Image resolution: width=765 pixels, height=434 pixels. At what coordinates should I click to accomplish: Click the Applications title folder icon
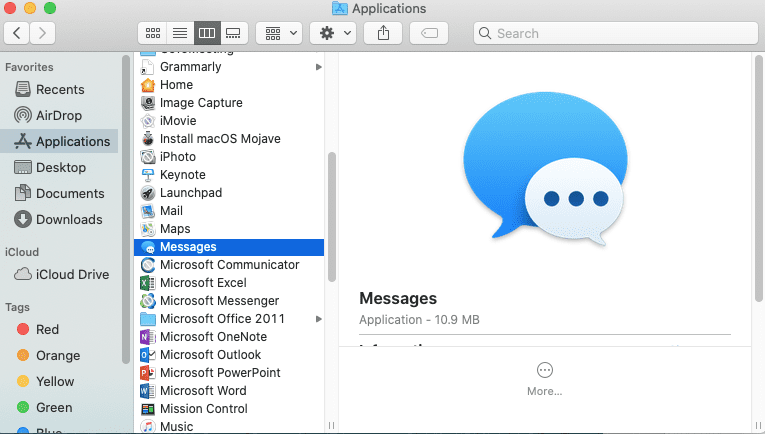(x=340, y=8)
